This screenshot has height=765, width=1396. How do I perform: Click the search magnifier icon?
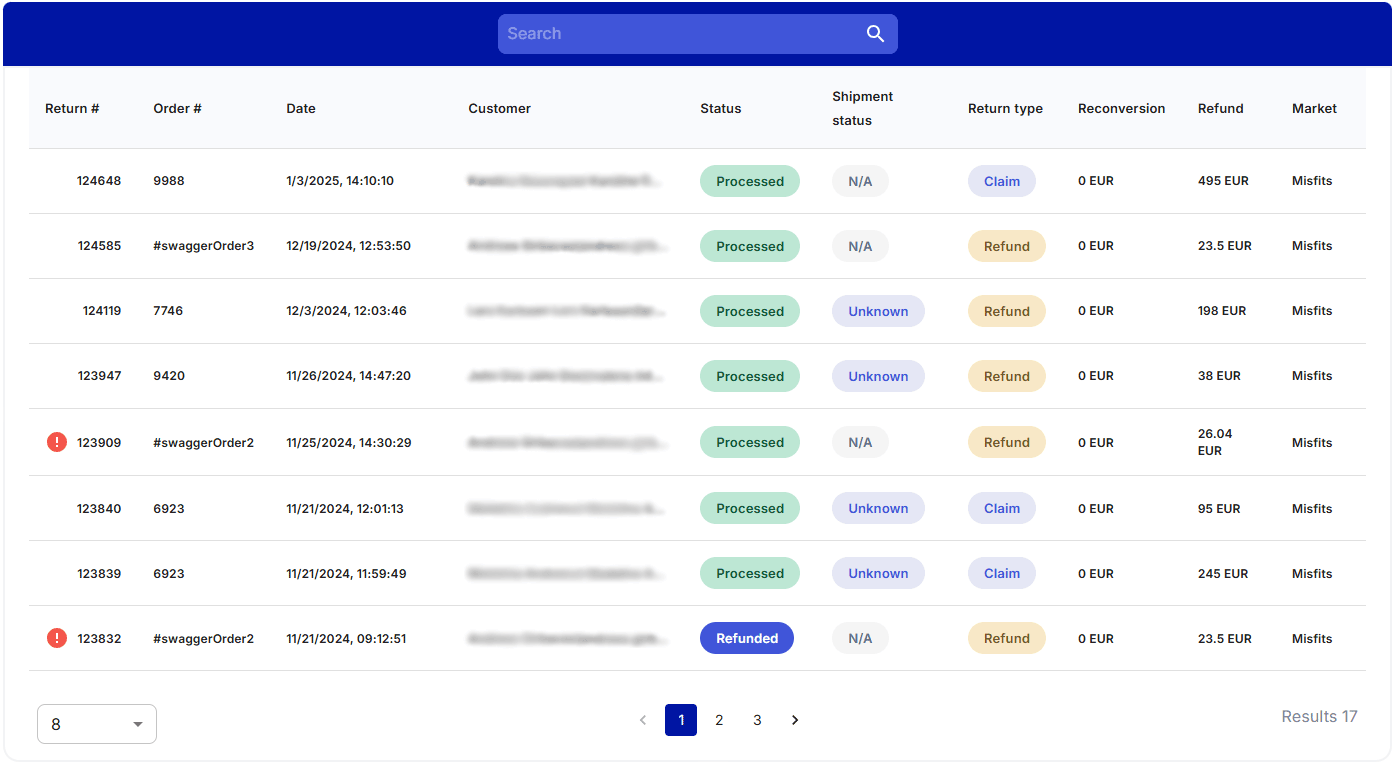[x=875, y=34]
